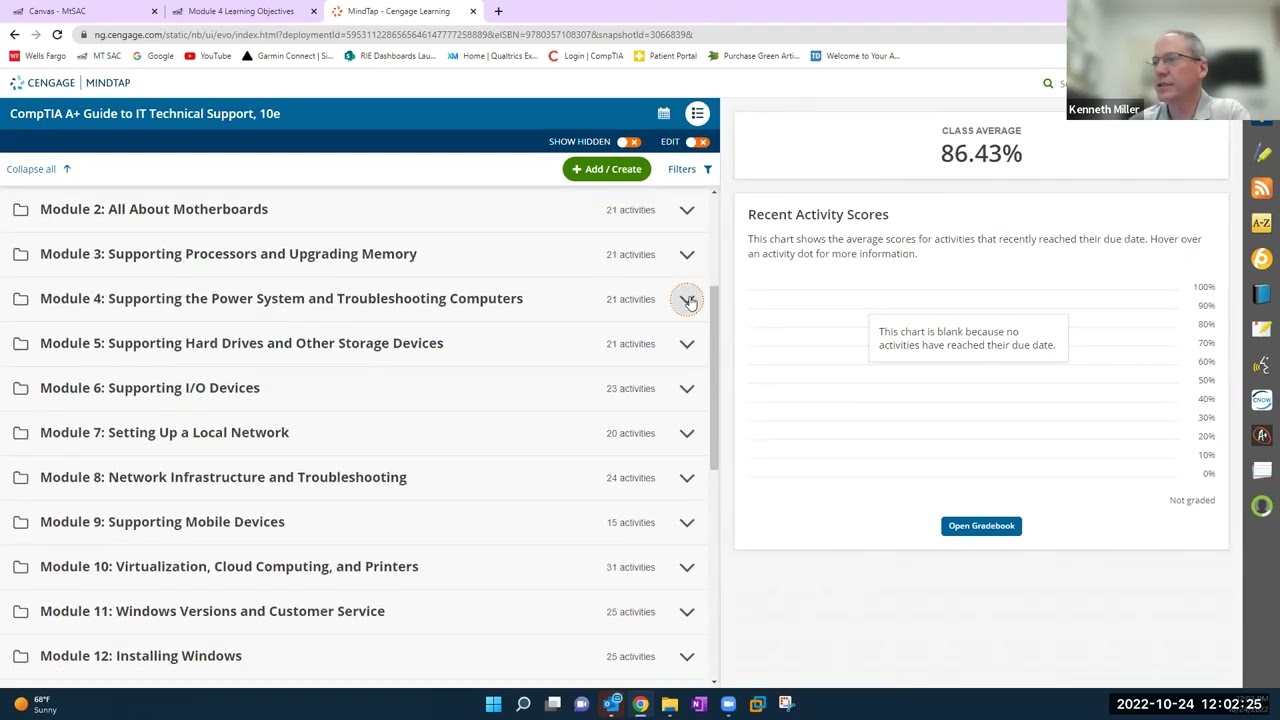
Task: Expand Module 2: All About Motherboards chevron
Action: coord(687,210)
